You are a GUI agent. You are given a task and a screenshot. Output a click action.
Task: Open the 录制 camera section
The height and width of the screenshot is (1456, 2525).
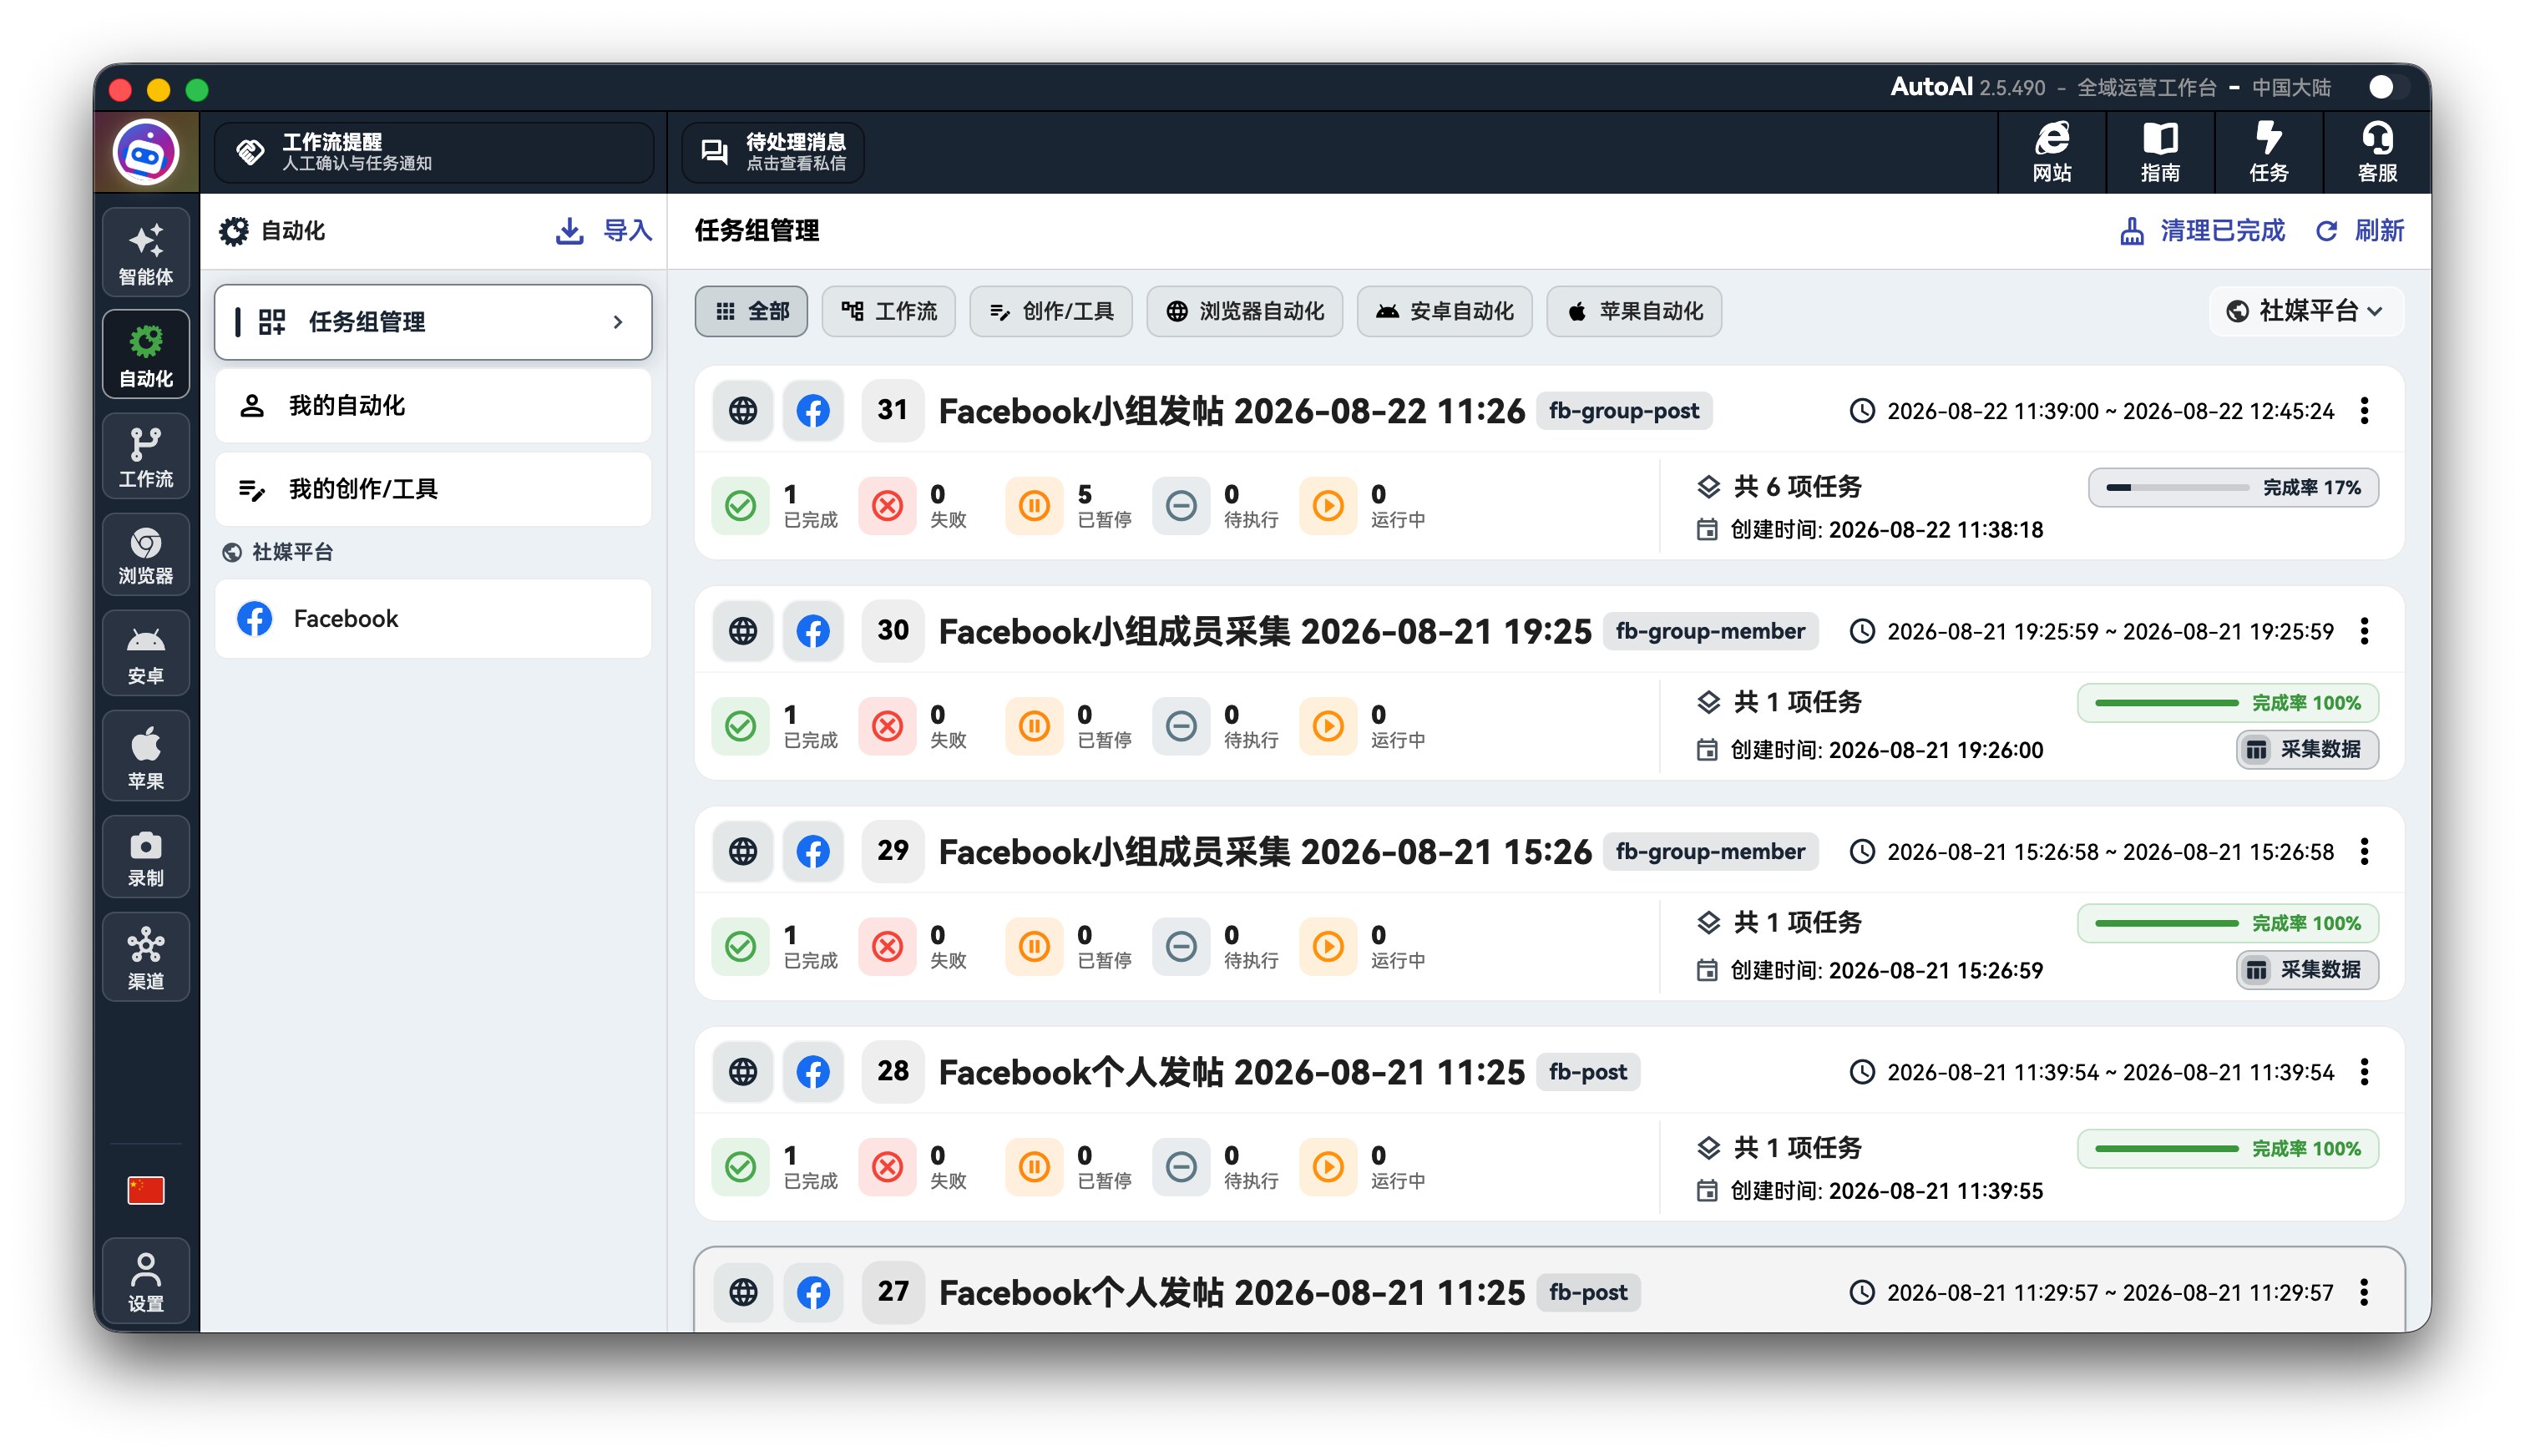[146, 857]
